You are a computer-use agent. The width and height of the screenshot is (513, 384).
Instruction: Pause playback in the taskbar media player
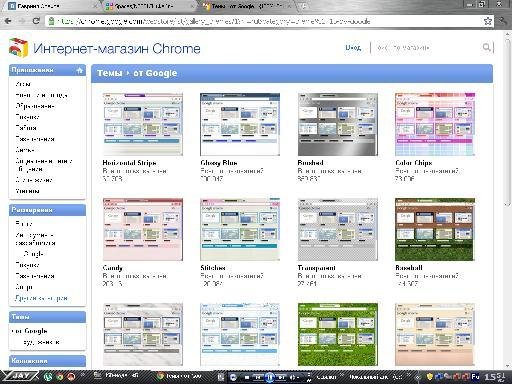[270, 377]
